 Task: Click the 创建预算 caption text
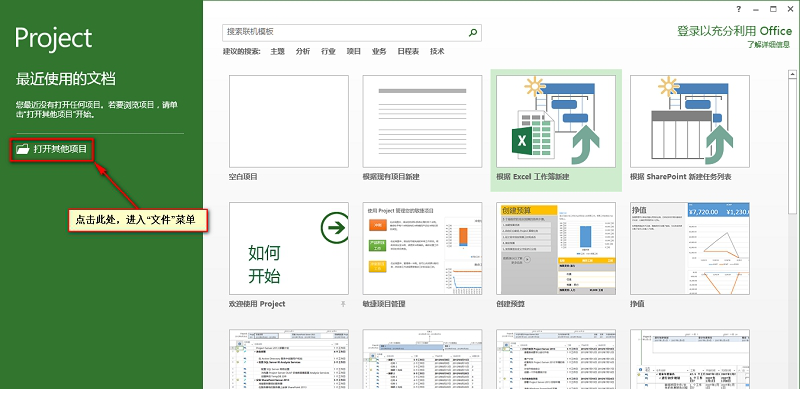pyautogui.click(x=510, y=304)
